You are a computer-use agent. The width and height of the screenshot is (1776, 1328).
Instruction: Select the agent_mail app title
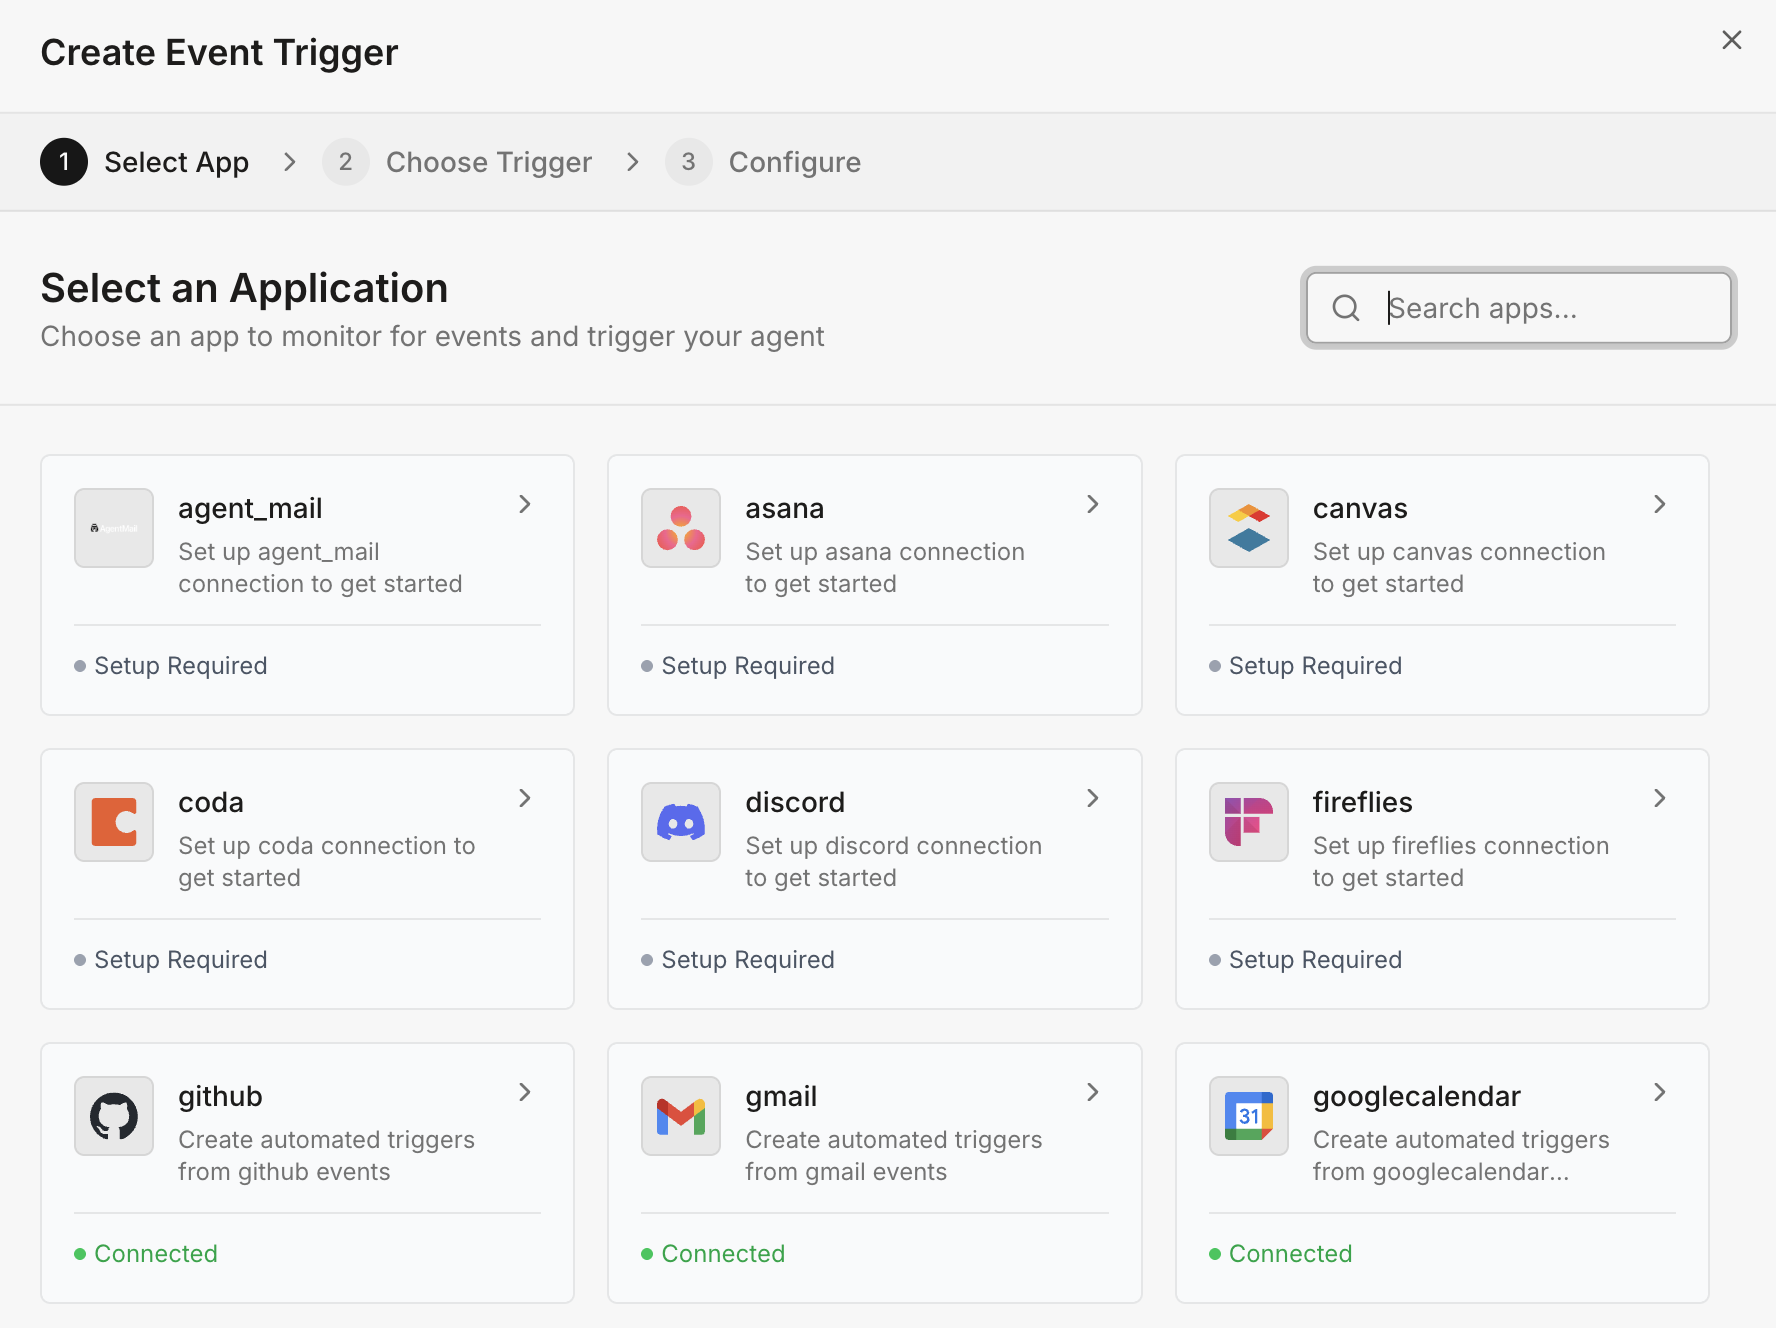pos(250,508)
